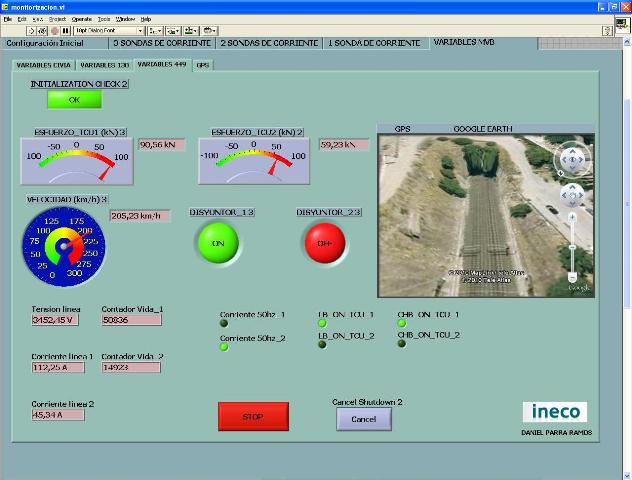
Task: Click the vertical scrollbar up arrow
Action: [x=627, y=42]
